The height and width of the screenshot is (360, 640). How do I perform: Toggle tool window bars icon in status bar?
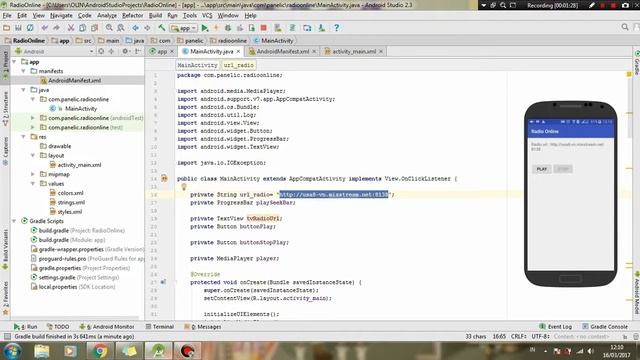[7, 337]
